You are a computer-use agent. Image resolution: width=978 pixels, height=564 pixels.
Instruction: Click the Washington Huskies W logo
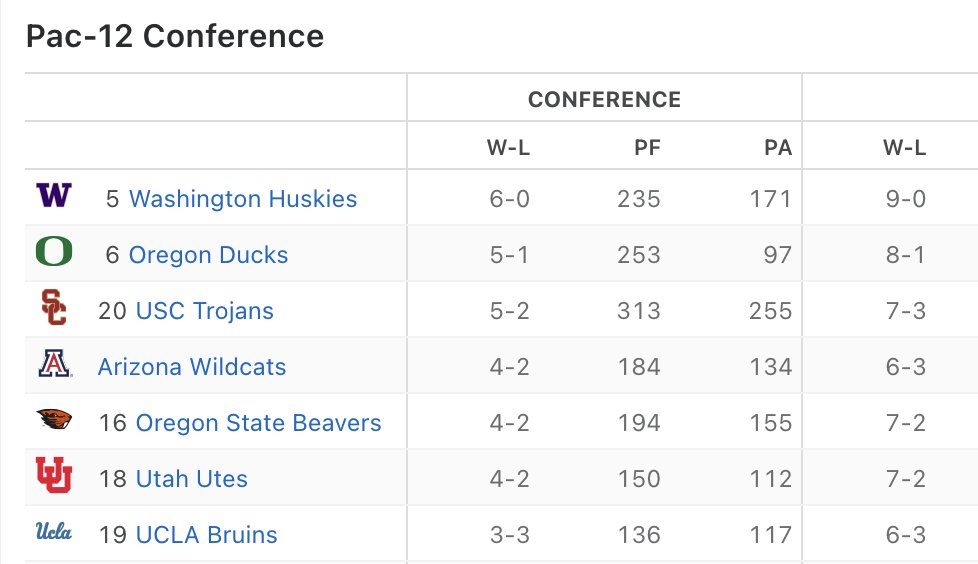pos(54,195)
